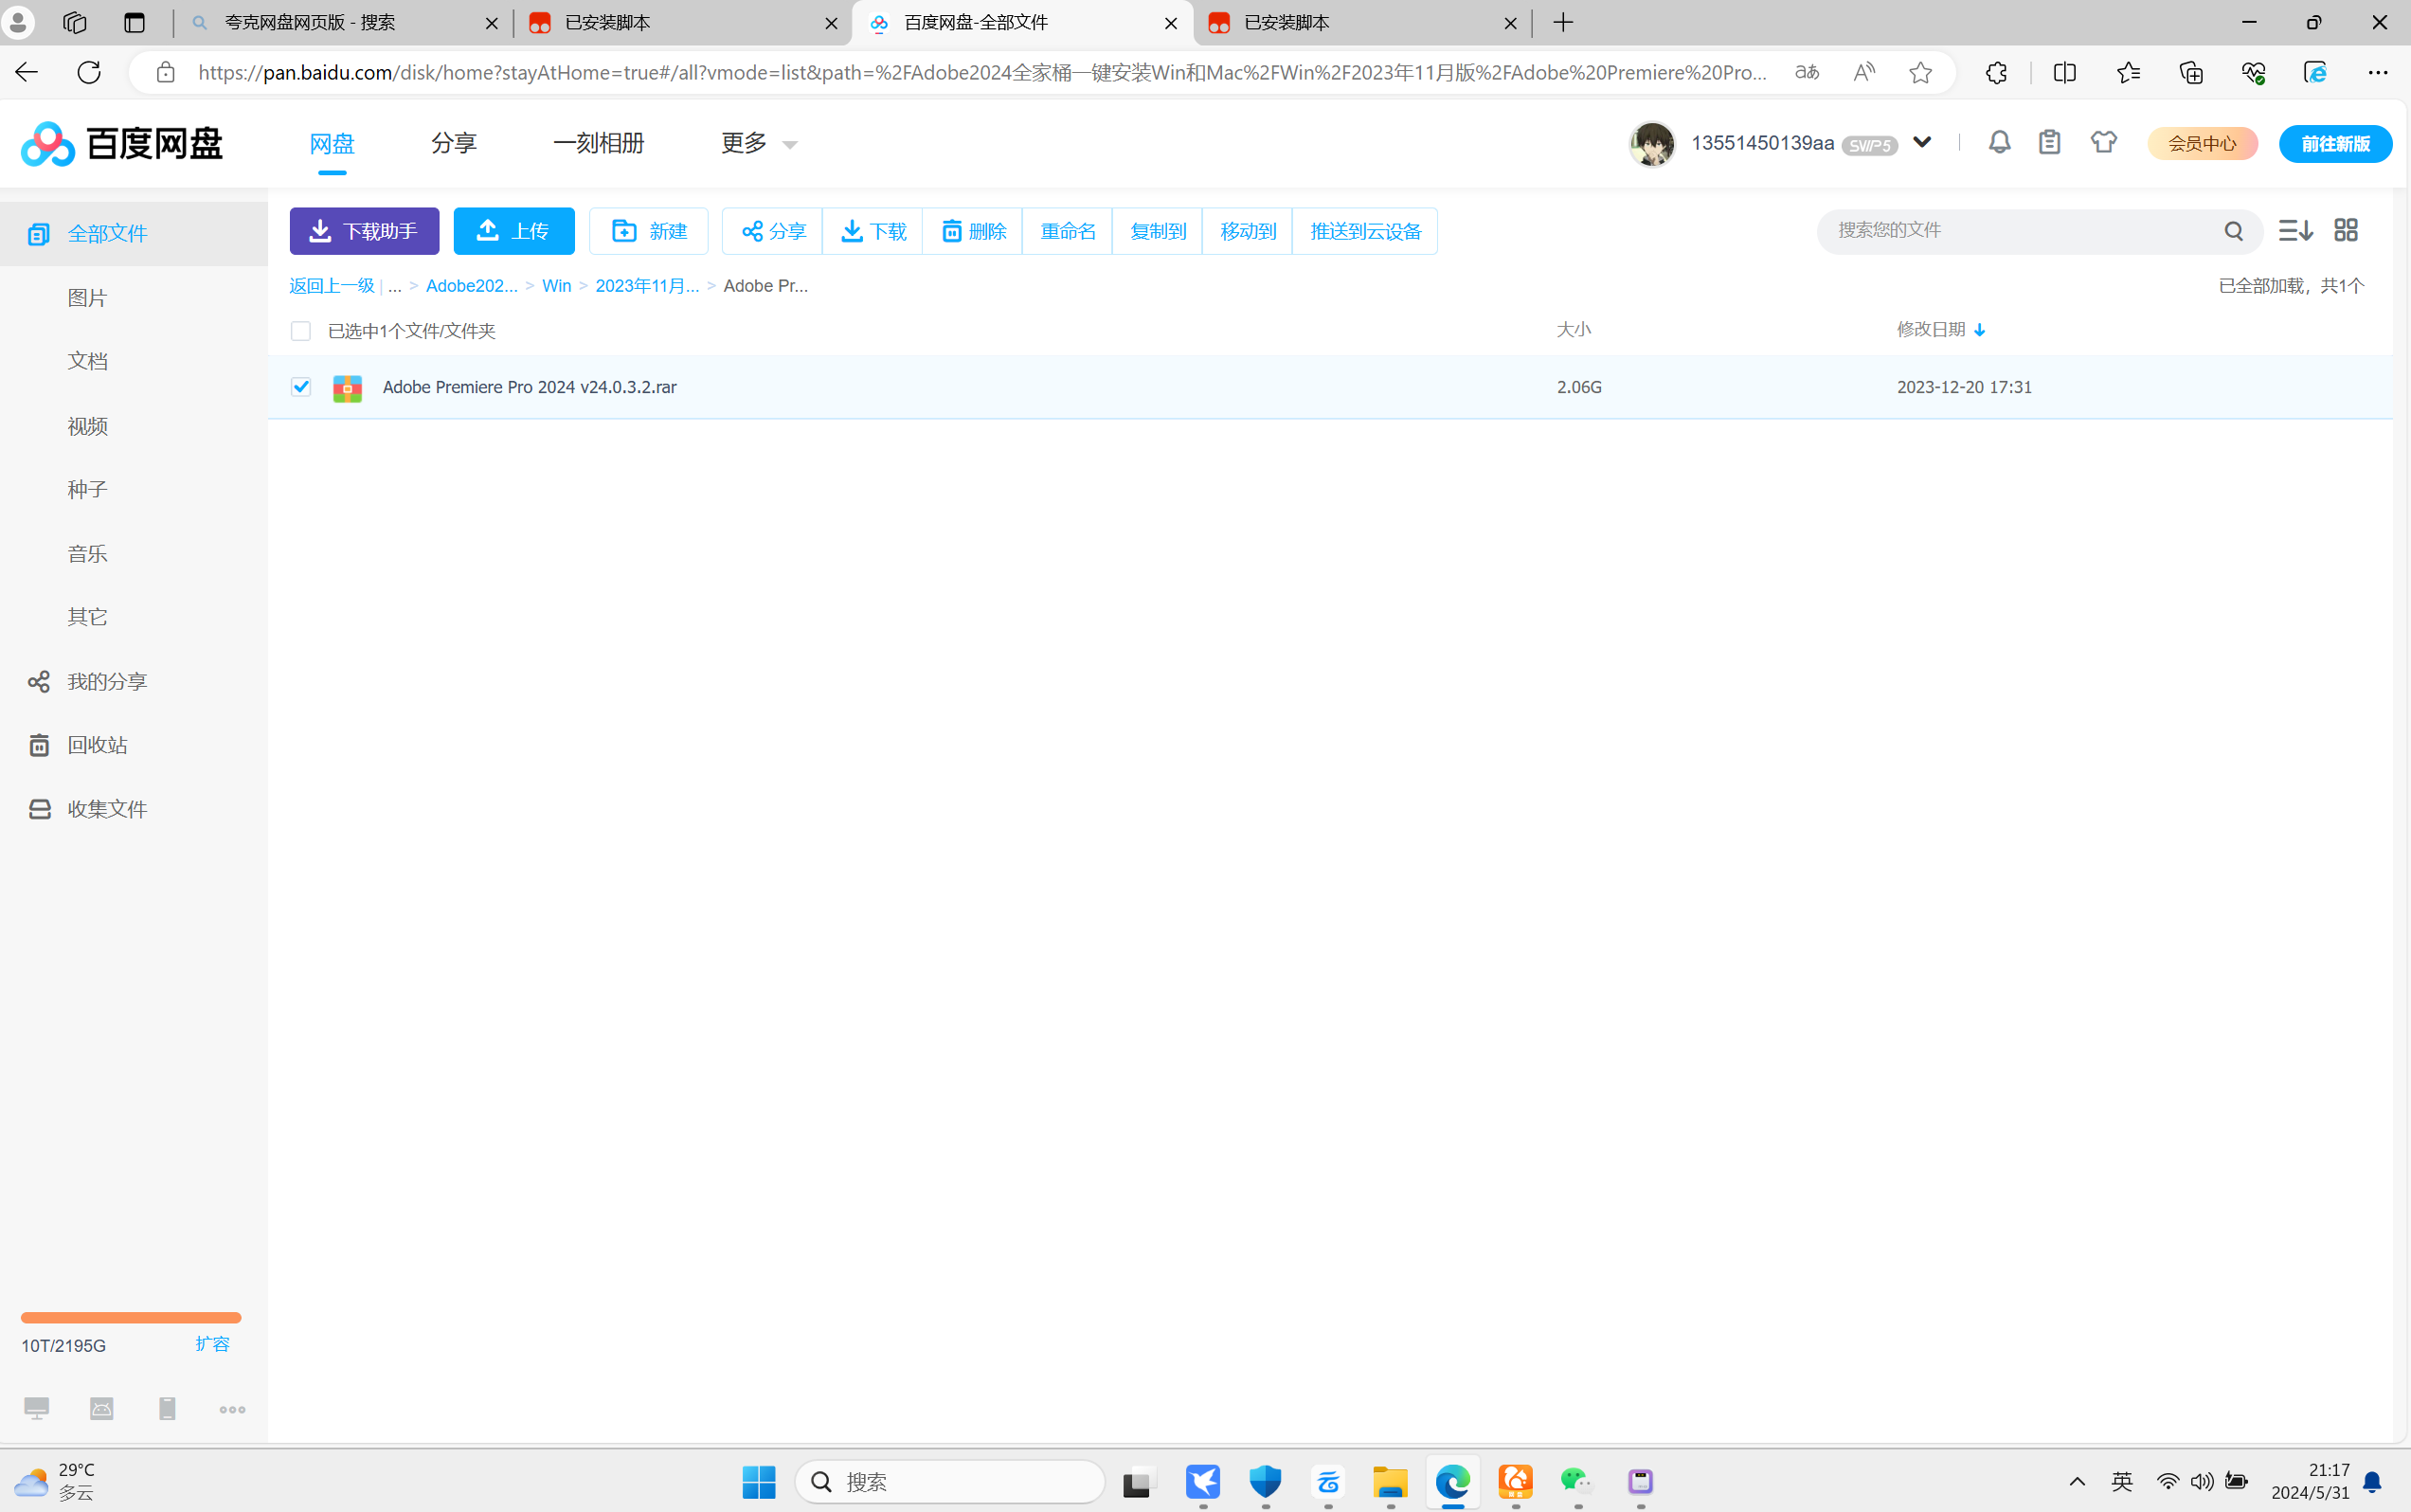This screenshot has width=2411, height=1512.
Task: Click the 返回上一级 link
Action: coord(331,286)
